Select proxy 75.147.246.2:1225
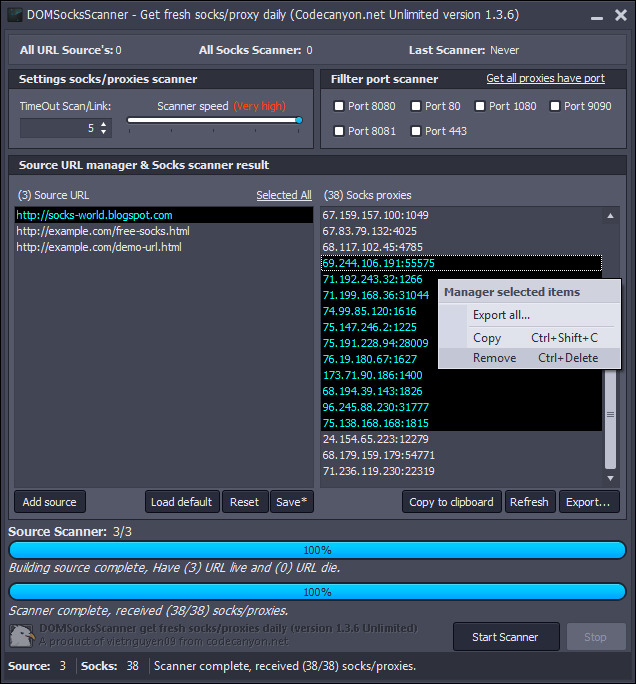The image size is (636, 684). click(x=380, y=327)
